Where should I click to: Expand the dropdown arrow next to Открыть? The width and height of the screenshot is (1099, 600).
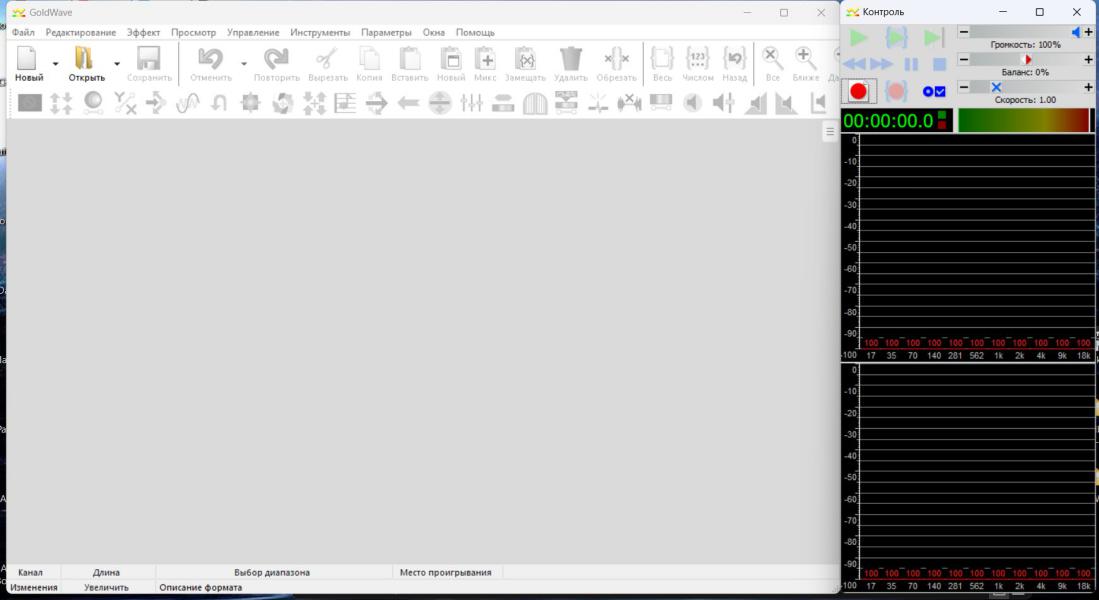click(x=116, y=63)
